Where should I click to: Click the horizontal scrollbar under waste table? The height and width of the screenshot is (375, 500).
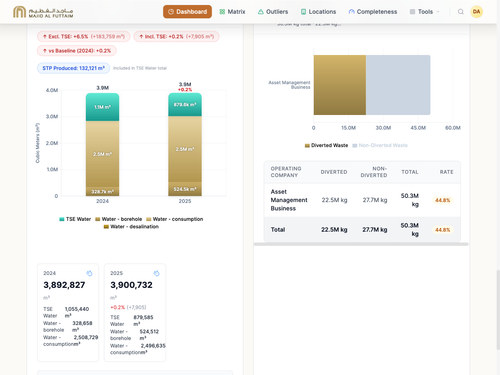(361, 244)
